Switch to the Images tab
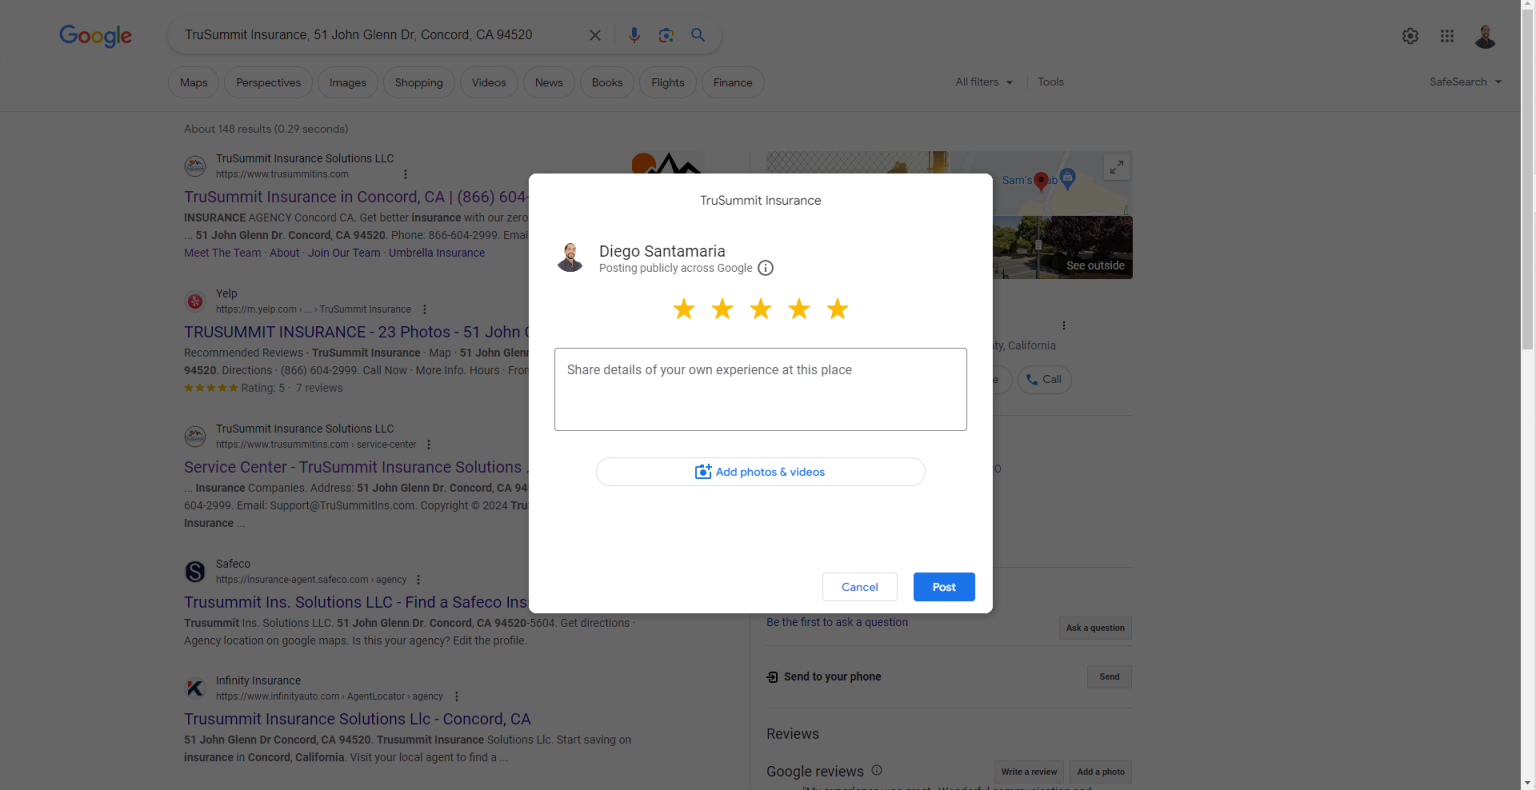The width and height of the screenshot is (1536, 790). [x=348, y=83]
